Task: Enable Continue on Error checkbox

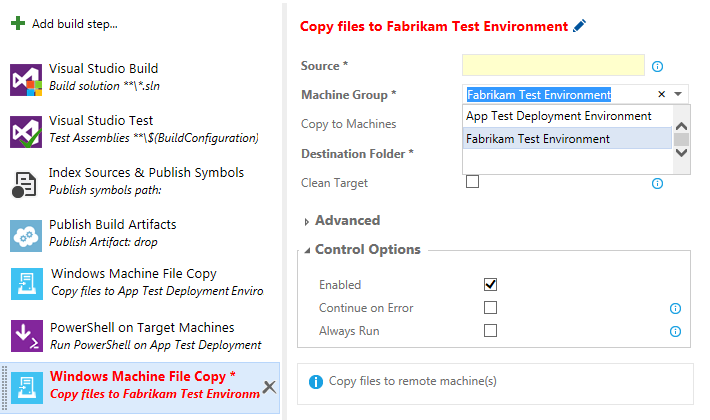Action: (490, 308)
